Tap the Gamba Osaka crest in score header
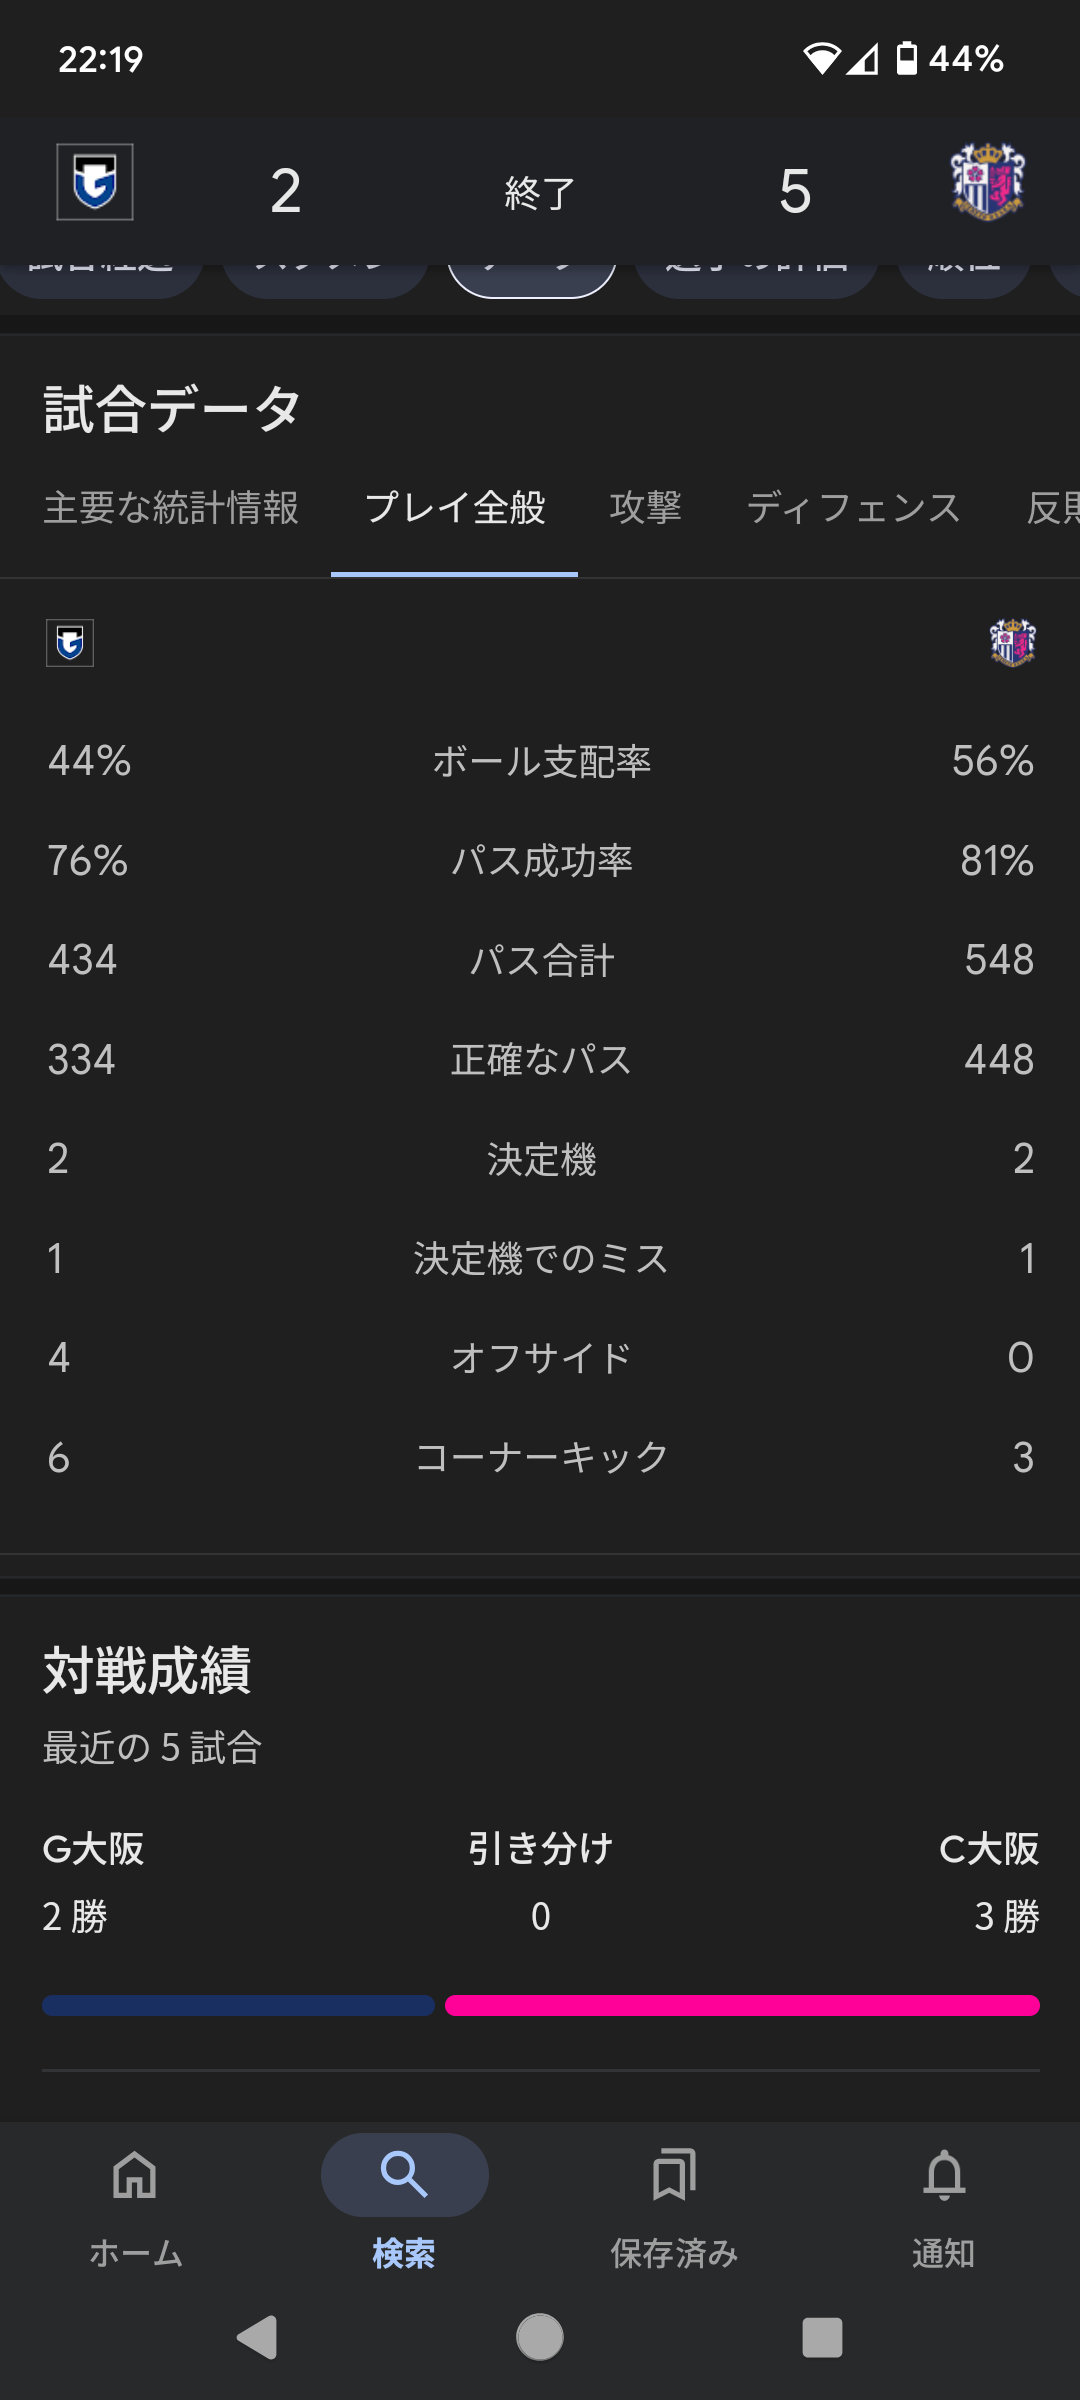 (95, 182)
